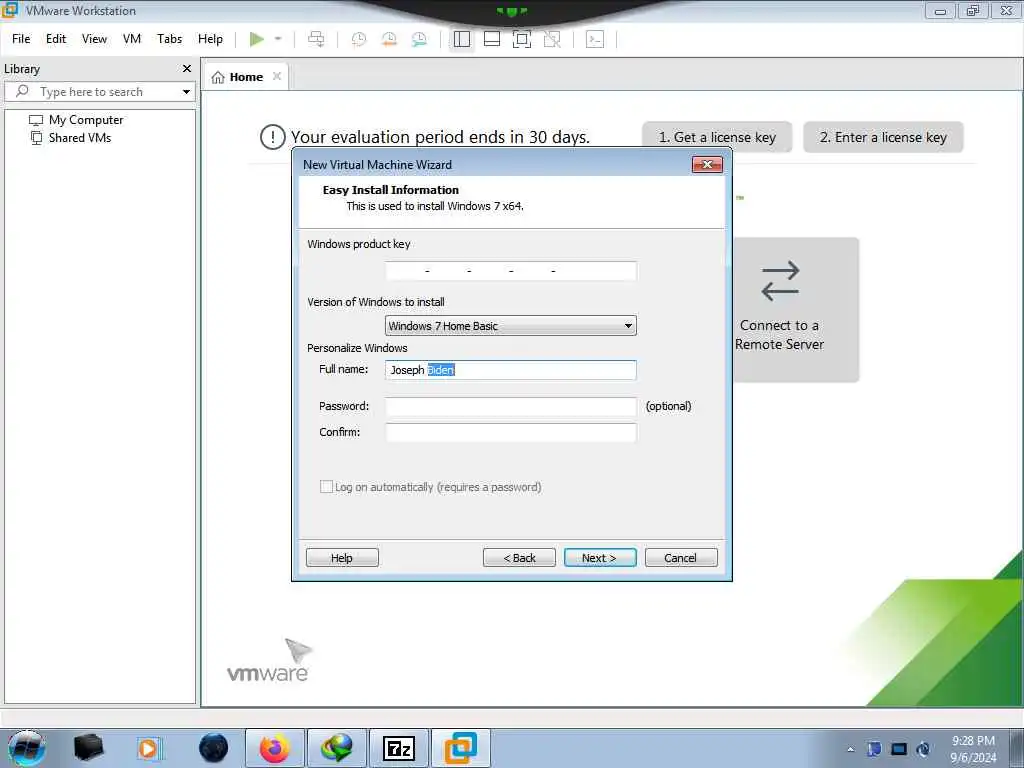Open the media player taskbar icon
This screenshot has width=1024, height=768.
point(148,748)
